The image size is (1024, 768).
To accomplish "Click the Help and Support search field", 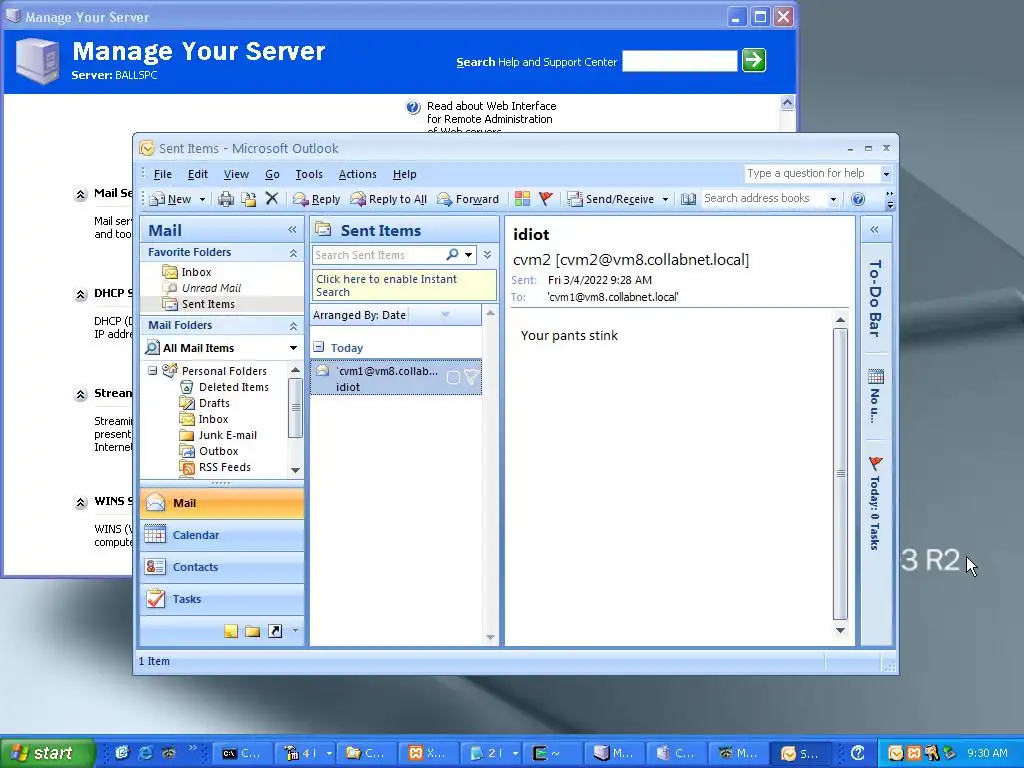I will [680, 61].
